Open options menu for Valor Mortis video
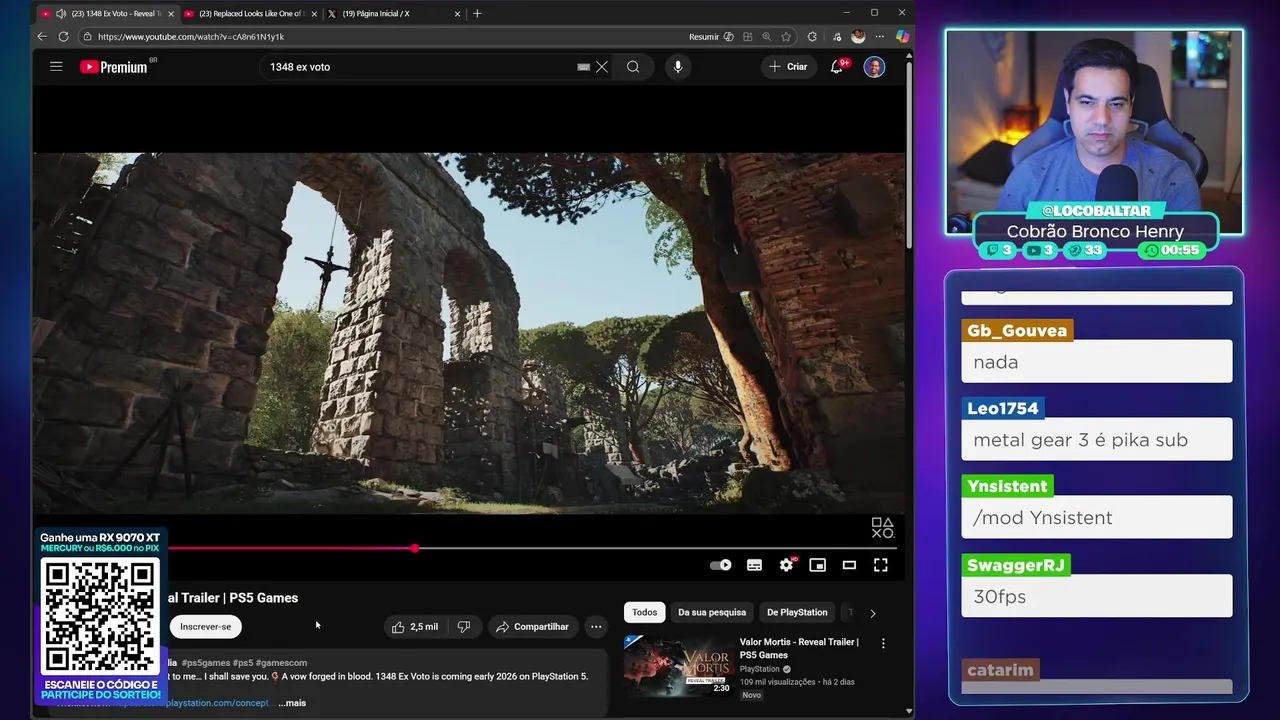The image size is (1280, 720). 883,643
